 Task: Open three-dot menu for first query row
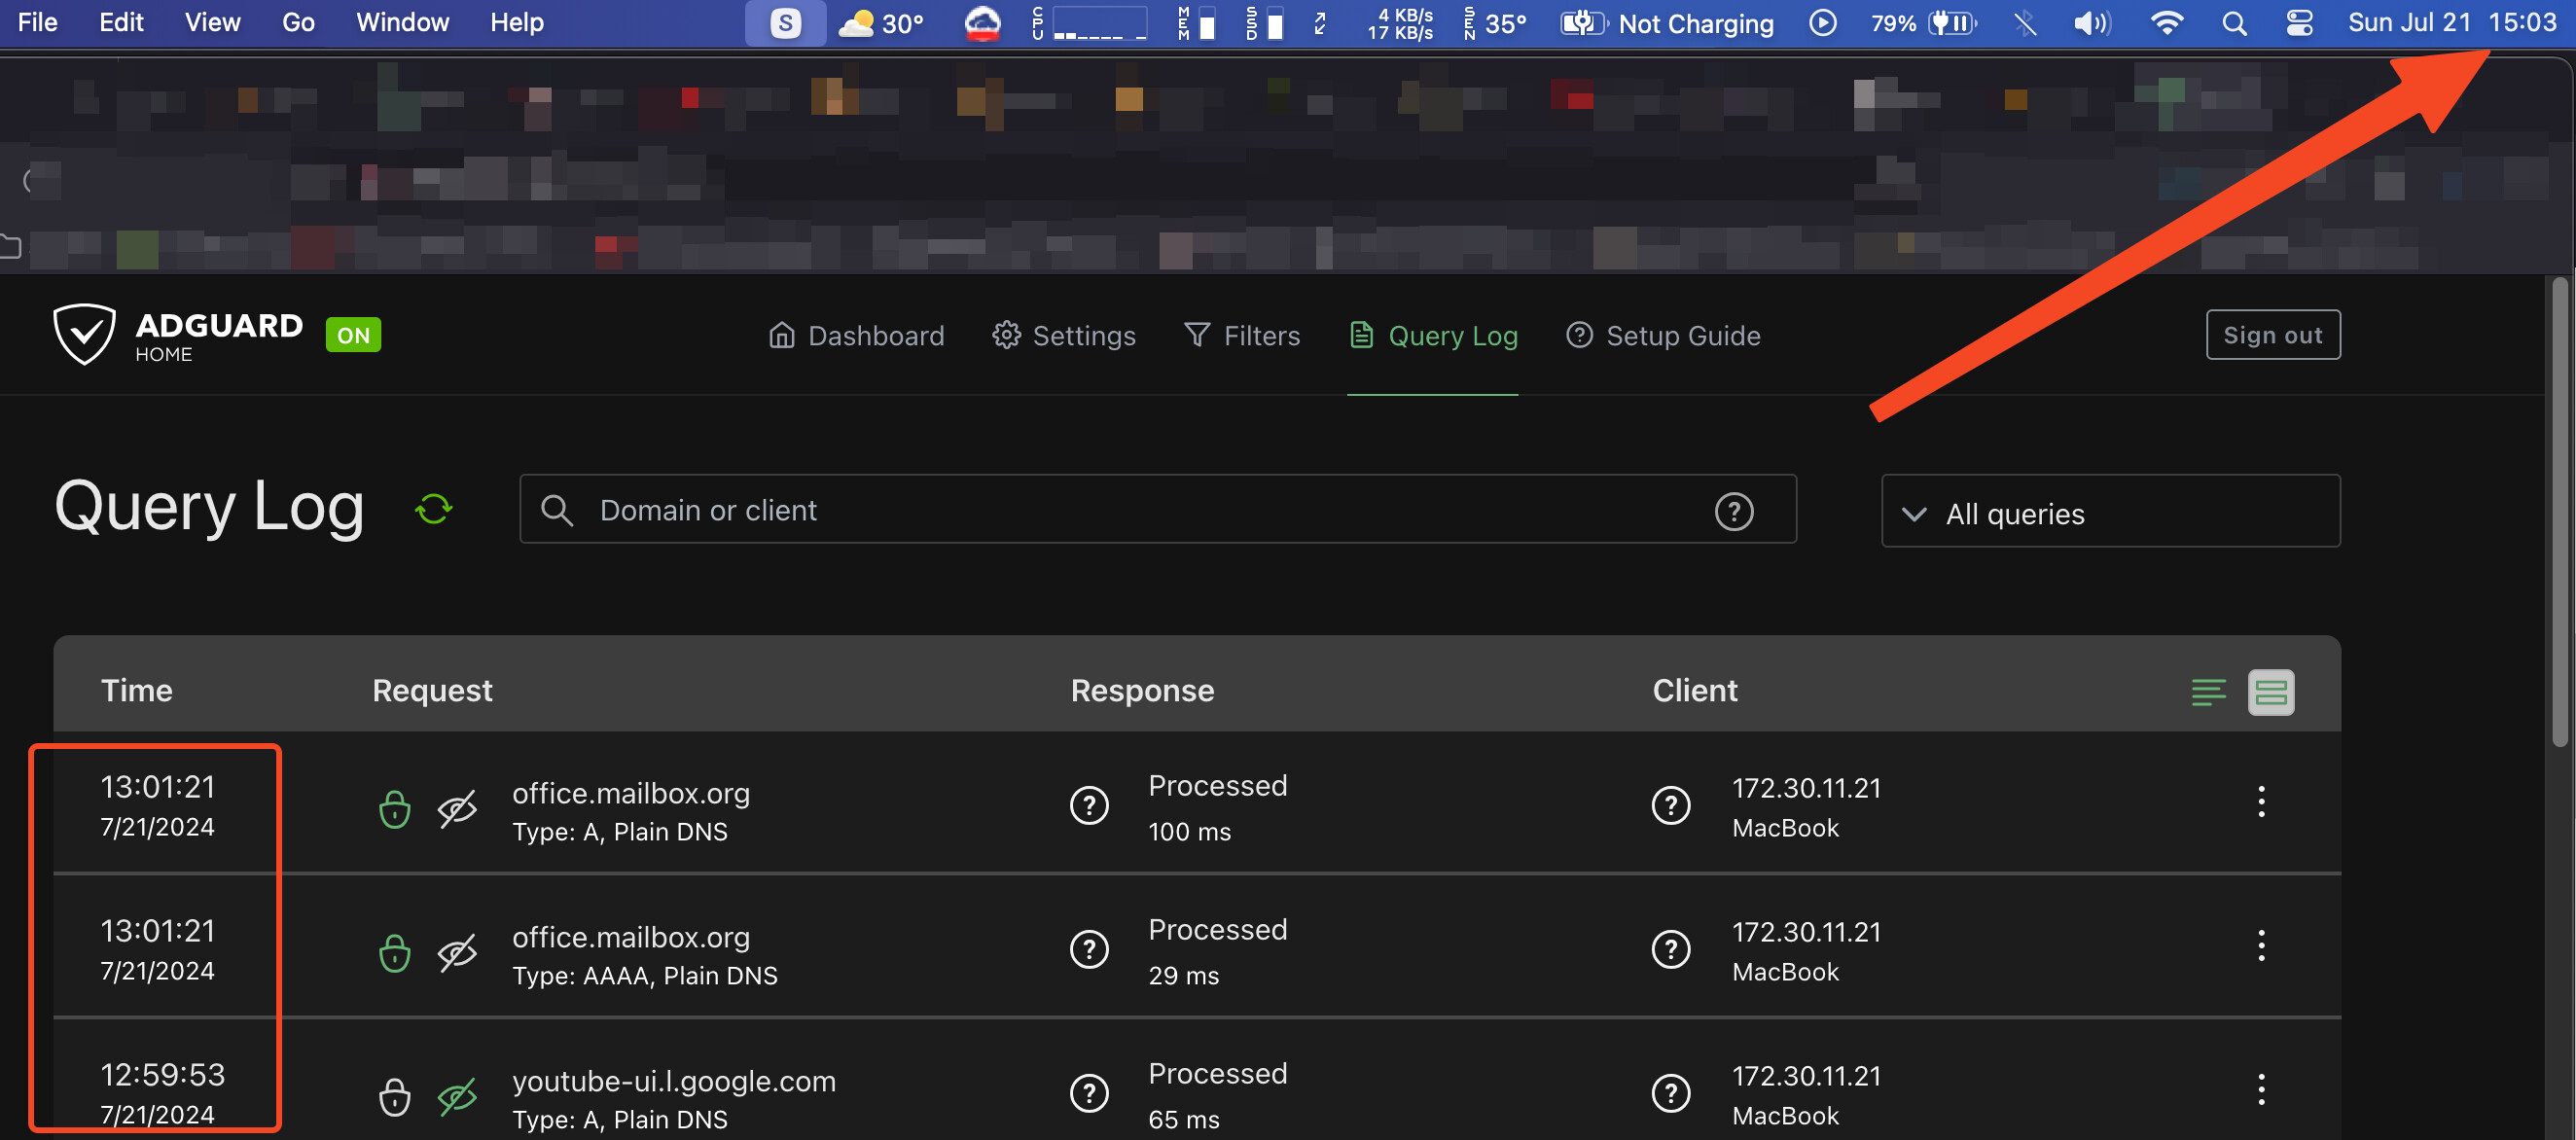[x=2260, y=801]
